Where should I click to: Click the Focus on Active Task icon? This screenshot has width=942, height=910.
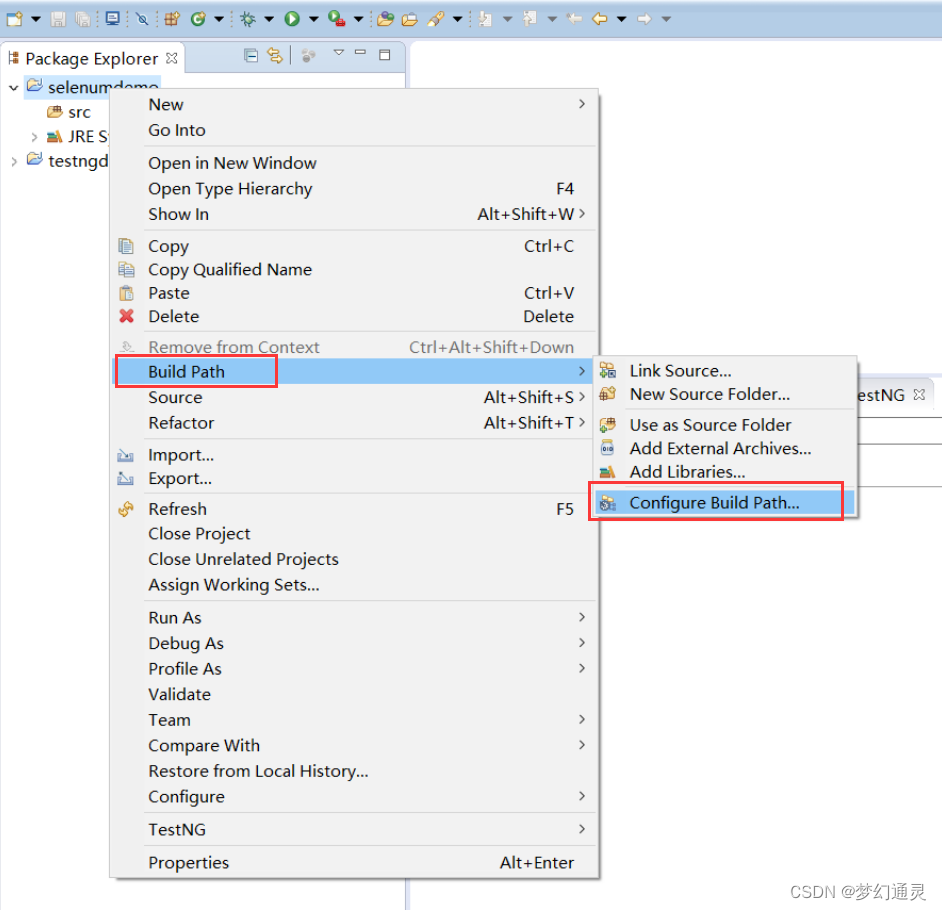[x=308, y=56]
